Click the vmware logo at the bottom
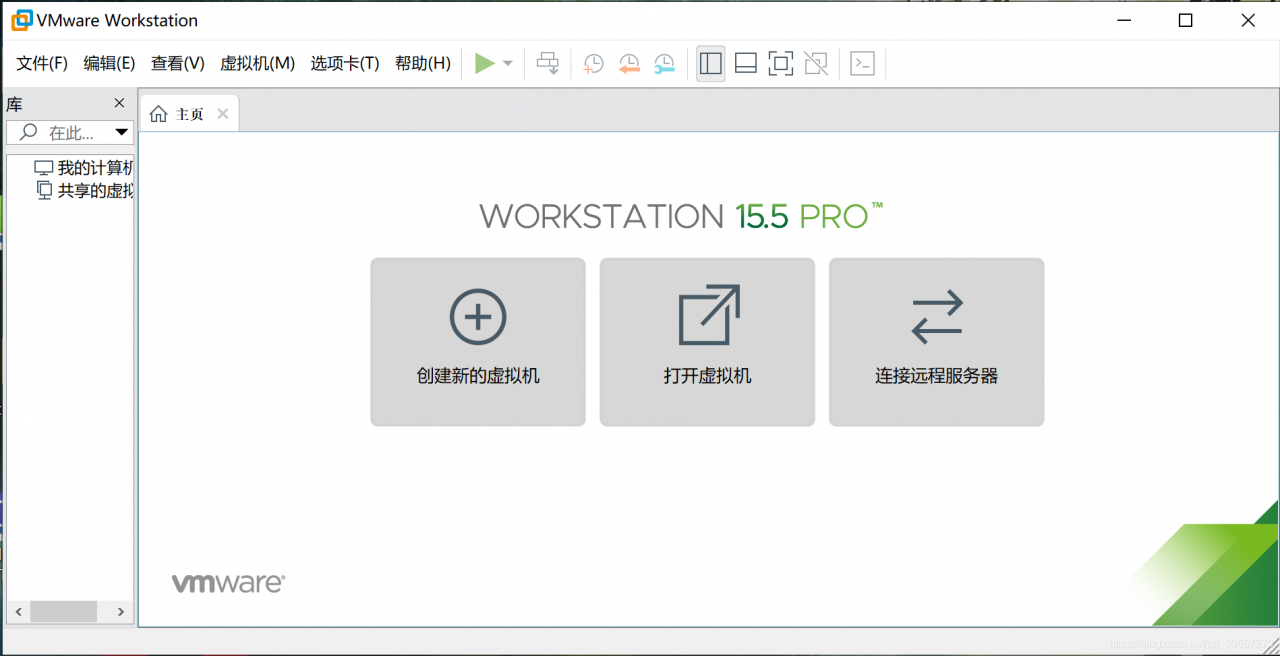The width and height of the screenshot is (1280, 656). [x=228, y=584]
